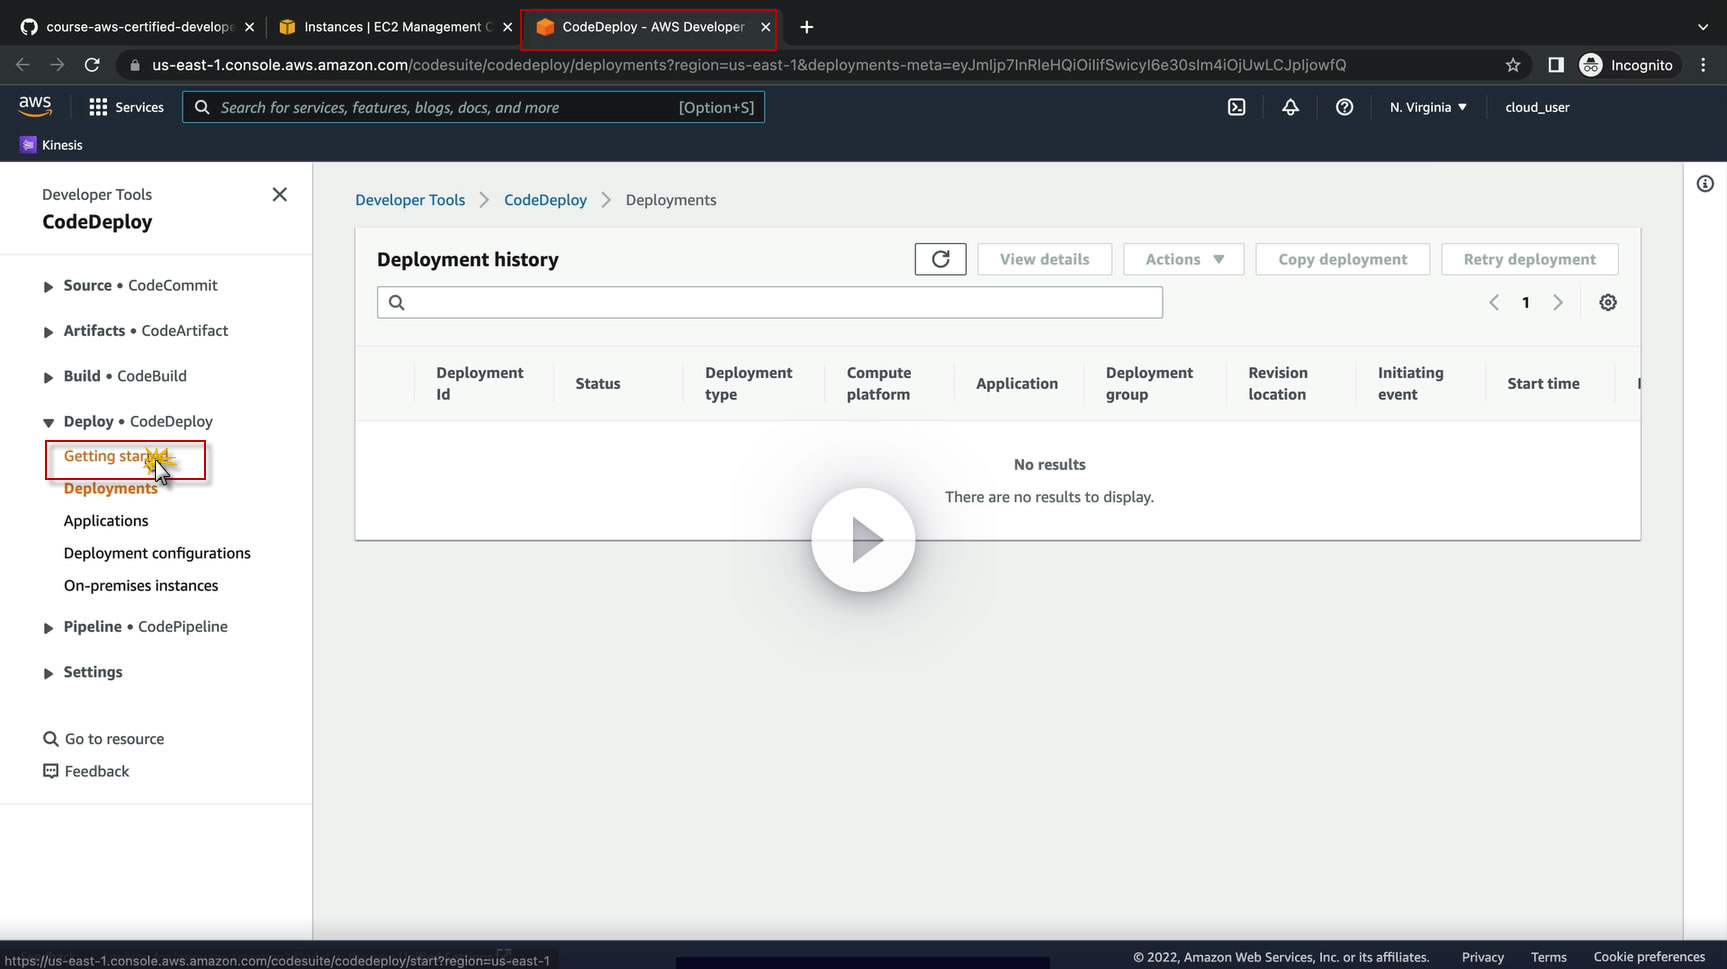Image resolution: width=1727 pixels, height=969 pixels.
Task: Open the Privacy footer link
Action: click(1483, 957)
